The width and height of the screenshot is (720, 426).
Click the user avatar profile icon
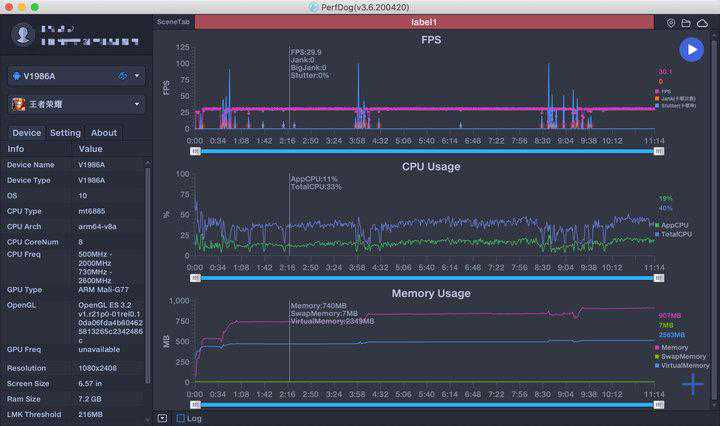point(23,36)
